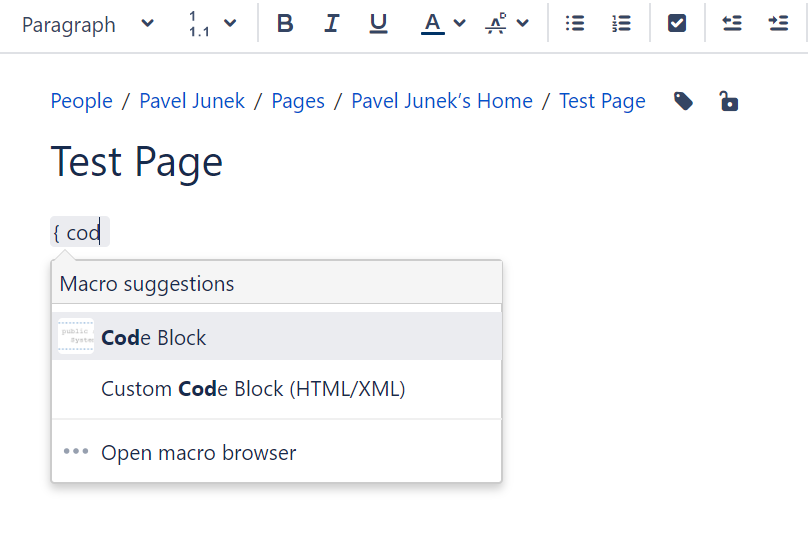
Task: Insert a task list checkbox
Action: (x=677, y=23)
